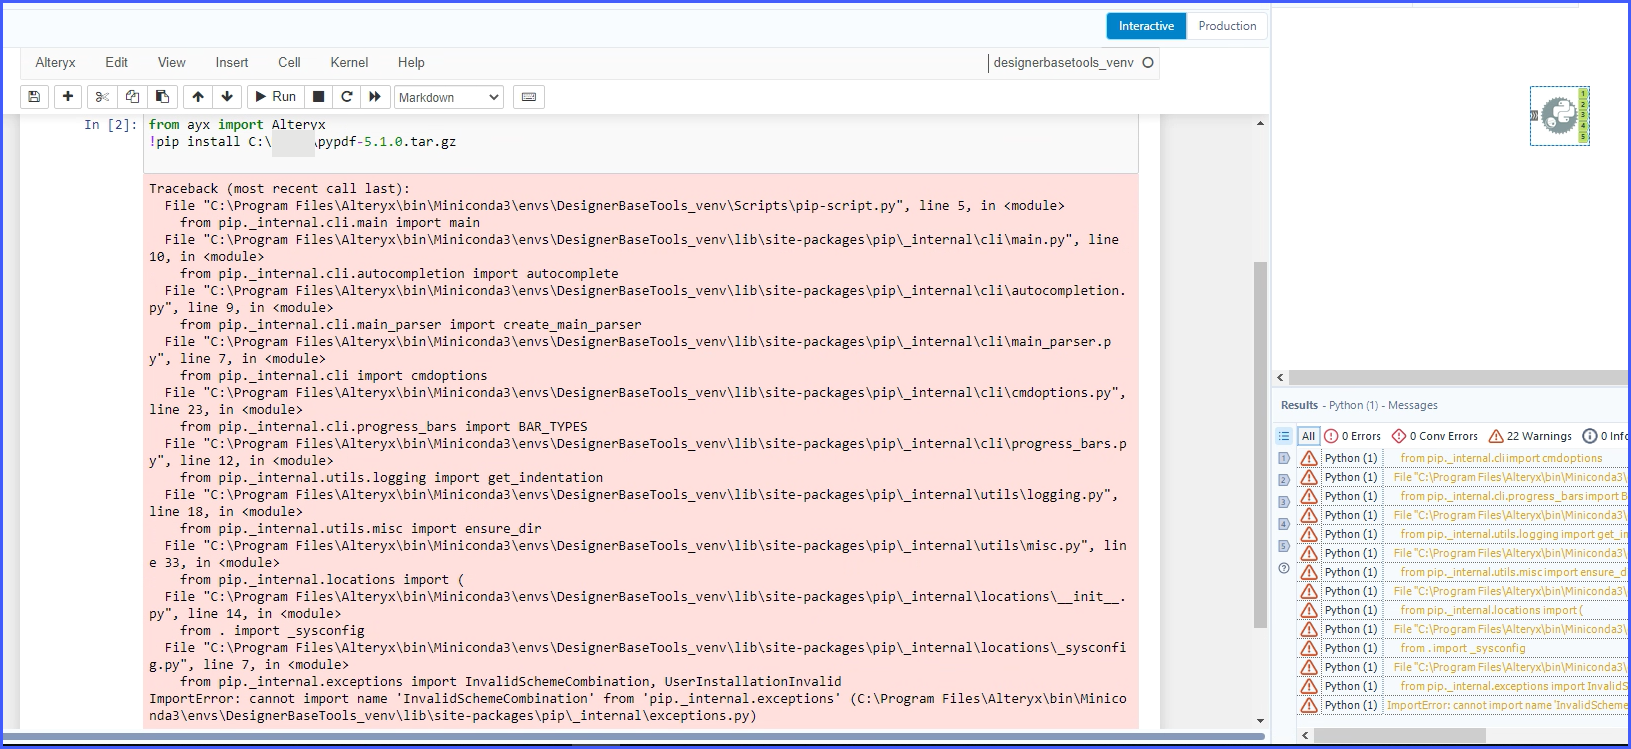
Task: Run the current cell
Action: pos(276,97)
